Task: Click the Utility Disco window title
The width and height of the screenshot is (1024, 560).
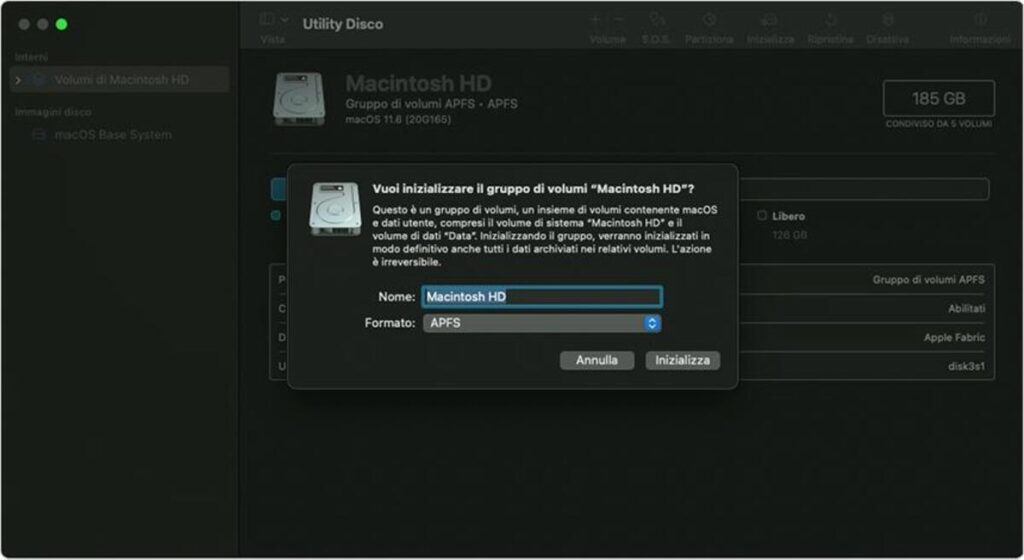Action: 343,24
